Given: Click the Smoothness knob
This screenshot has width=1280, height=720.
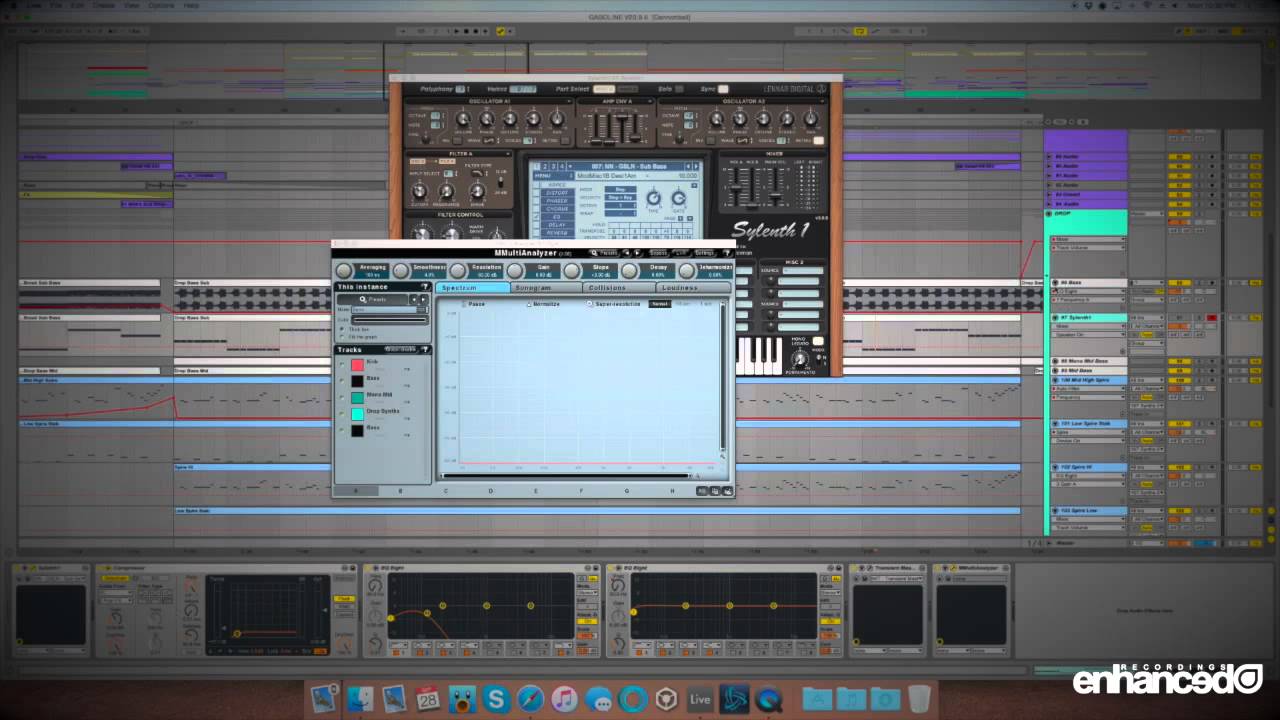Looking at the screenshot, I should coord(401,271).
